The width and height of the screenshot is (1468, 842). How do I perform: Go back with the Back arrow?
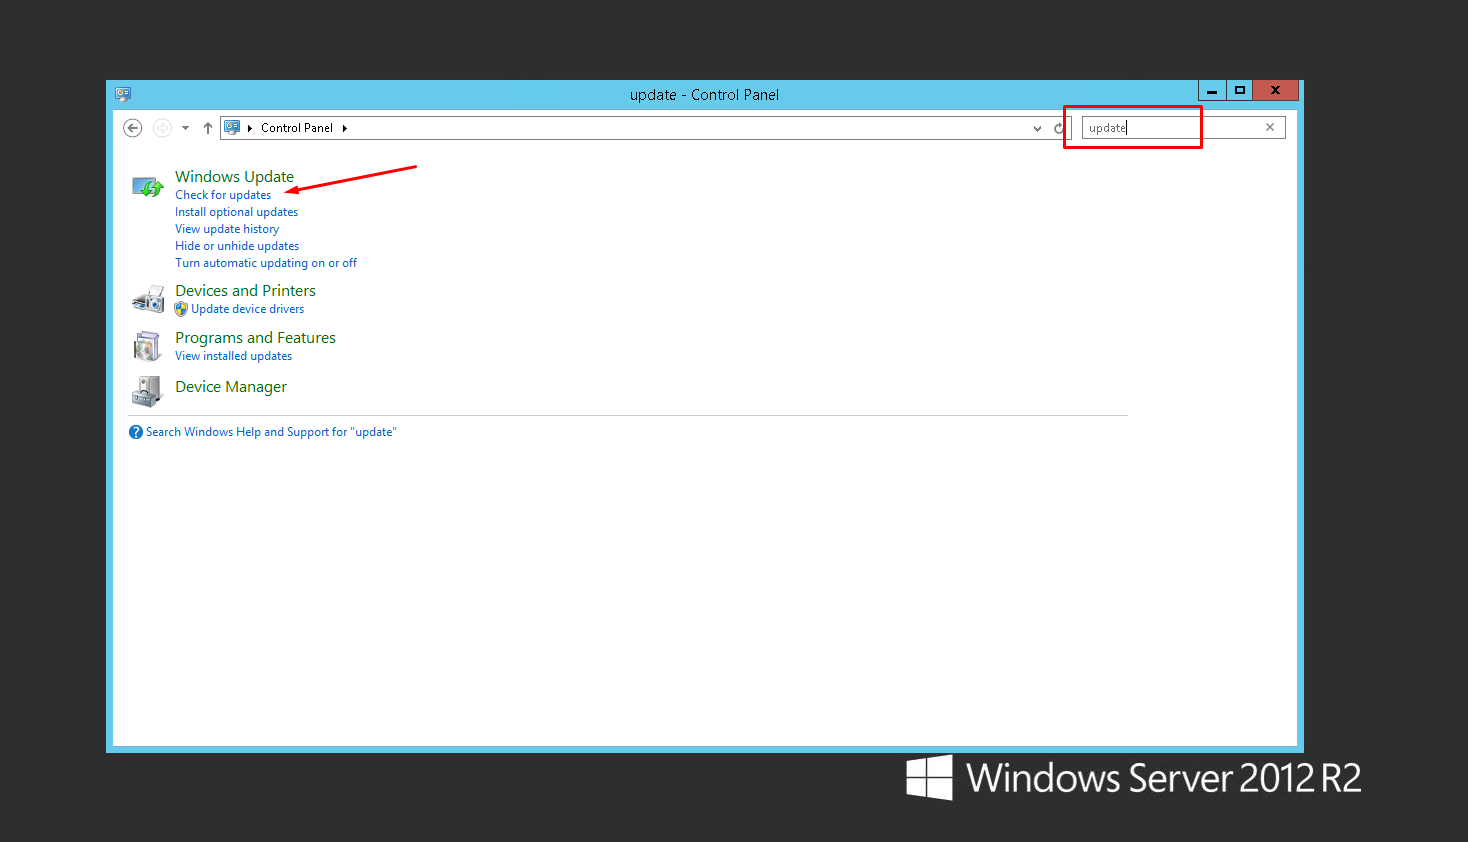click(x=132, y=128)
